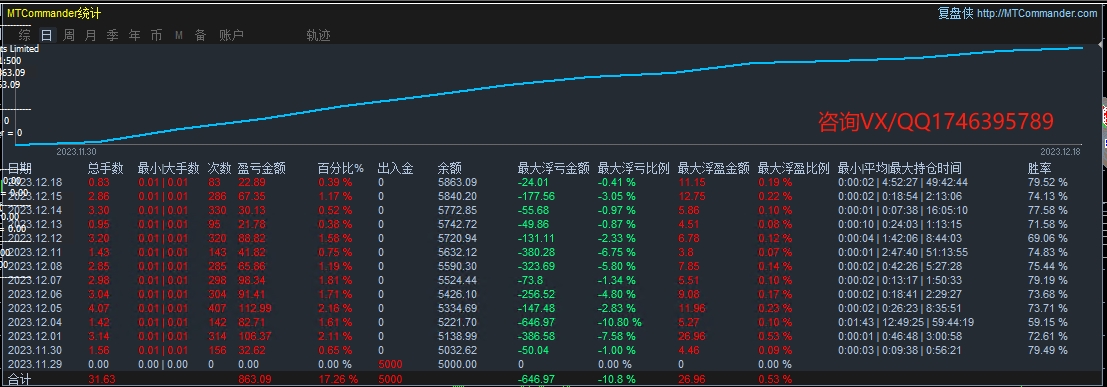
Task: Click the trade count 330
Action: [217, 210]
